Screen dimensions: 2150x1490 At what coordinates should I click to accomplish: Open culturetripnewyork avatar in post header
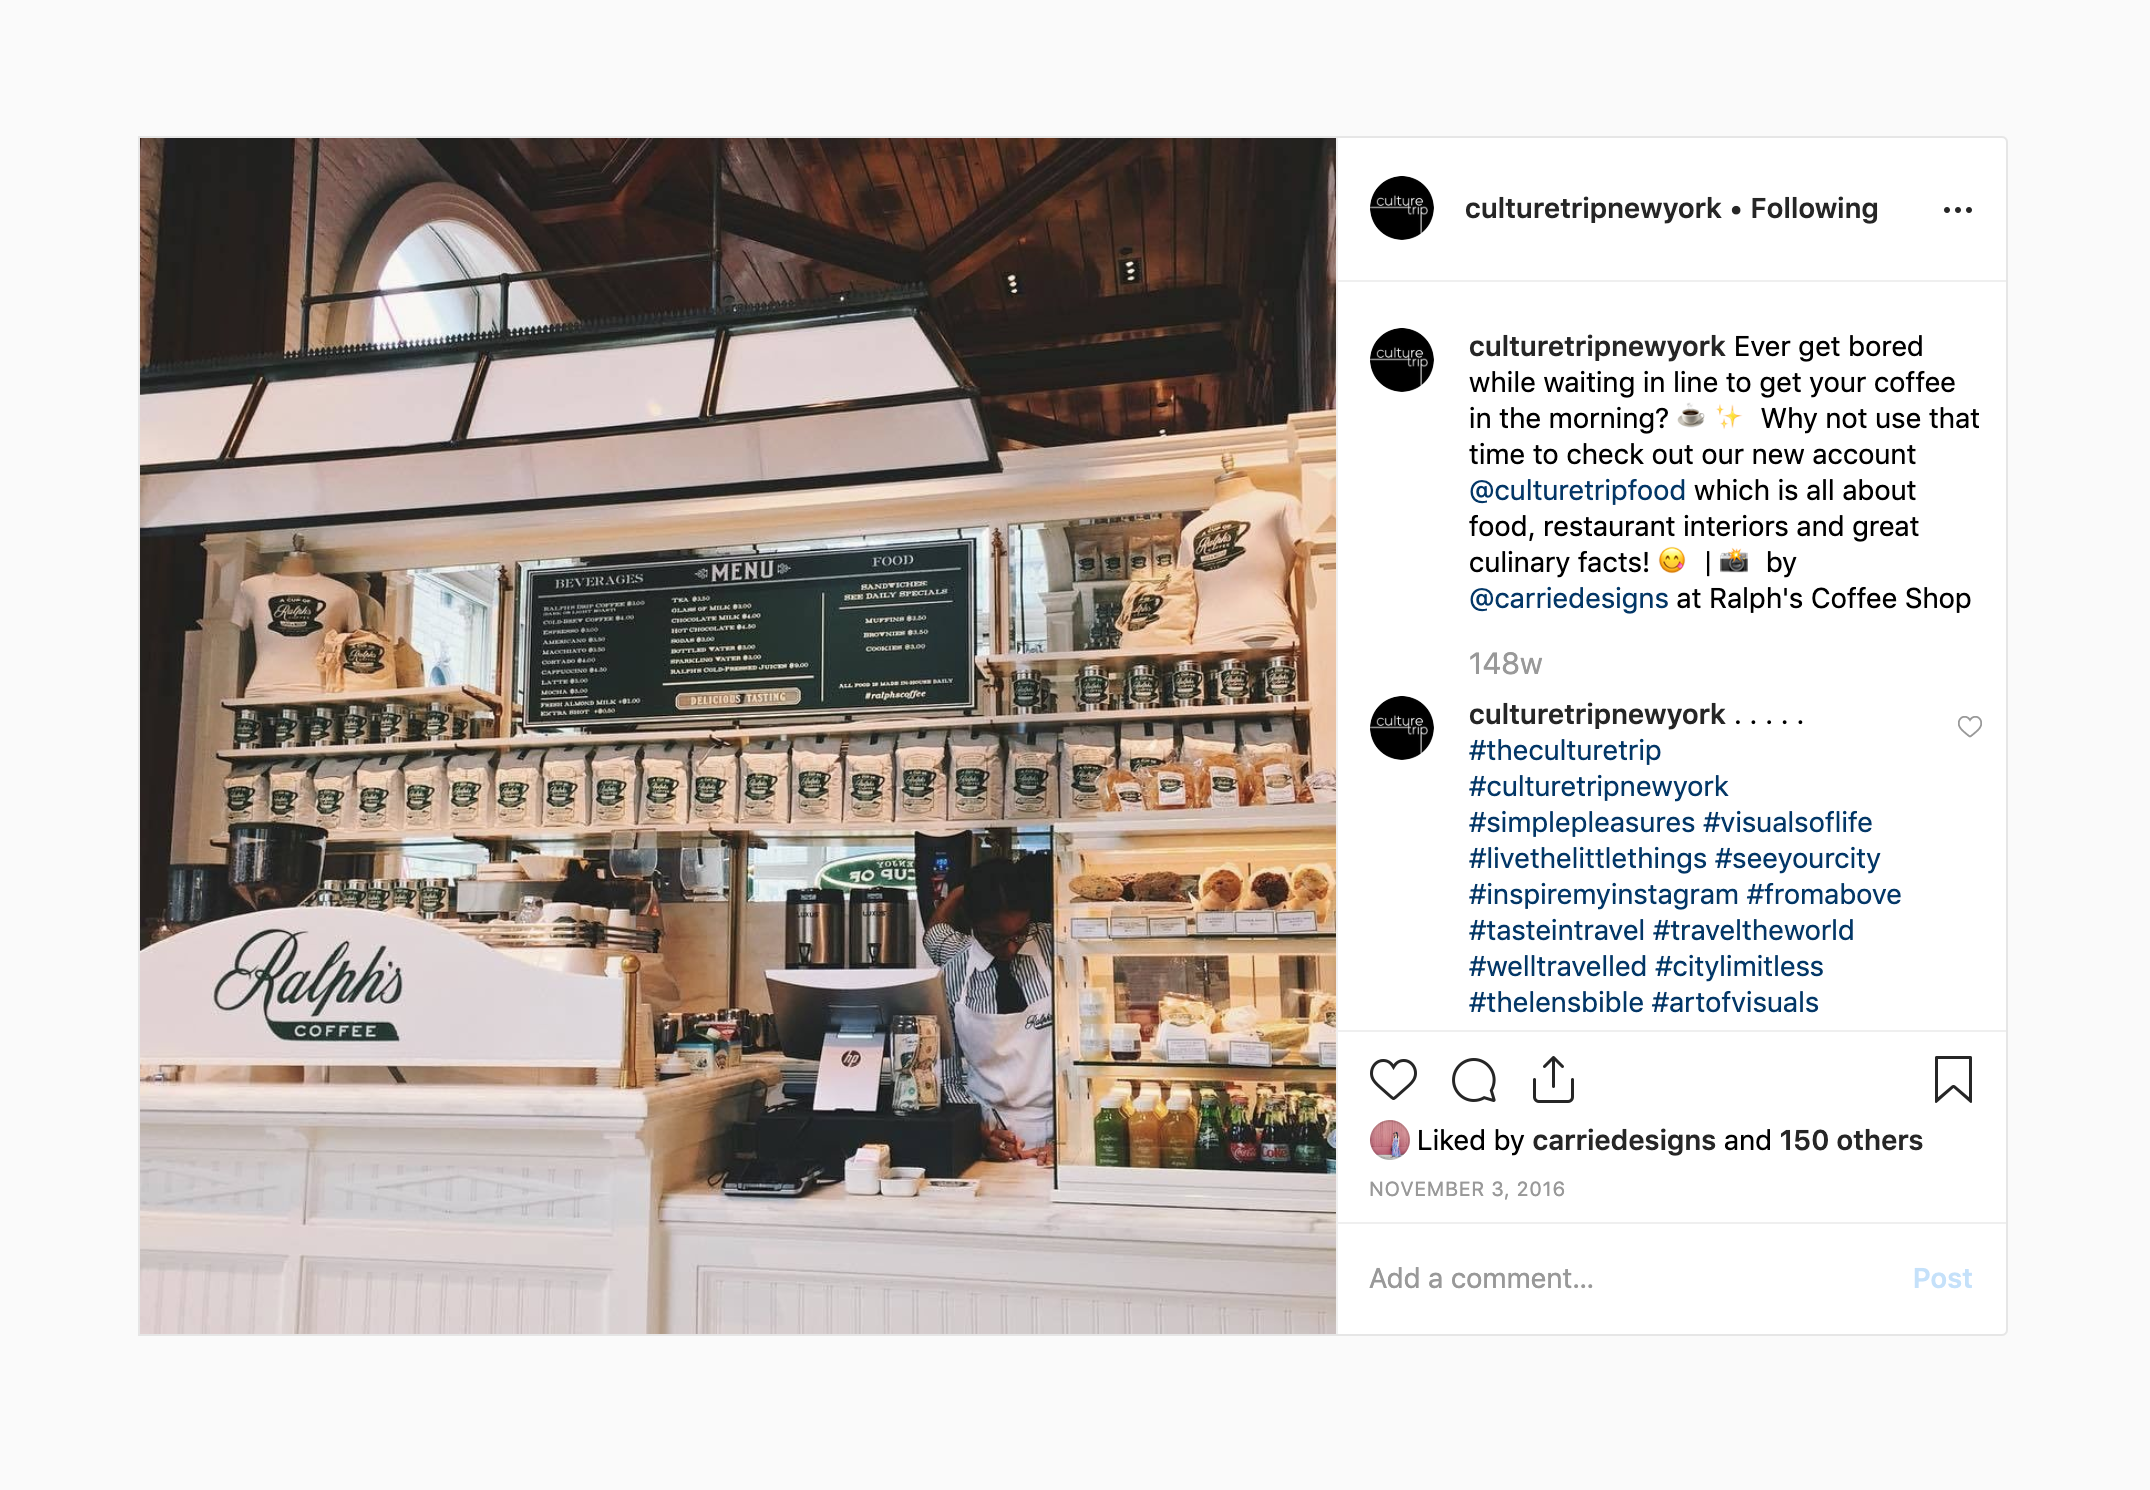tap(1401, 208)
